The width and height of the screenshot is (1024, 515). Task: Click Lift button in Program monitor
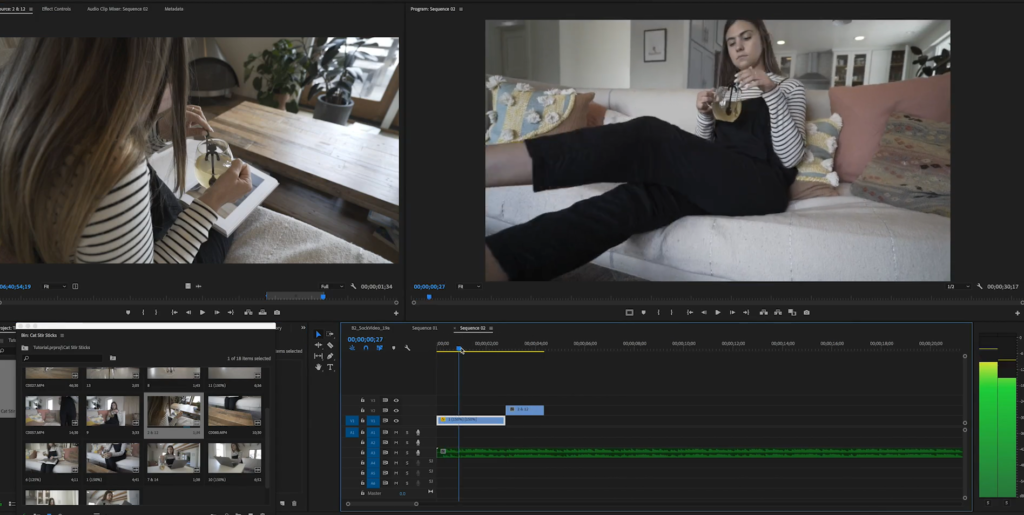point(763,313)
